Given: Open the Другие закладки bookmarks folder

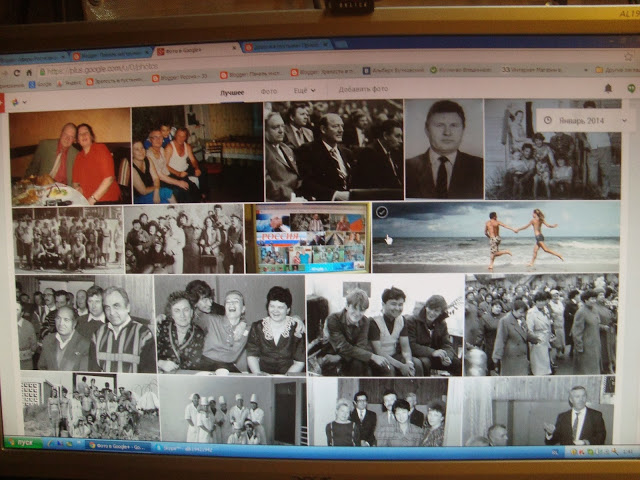Looking at the screenshot, I should click(x=617, y=70).
